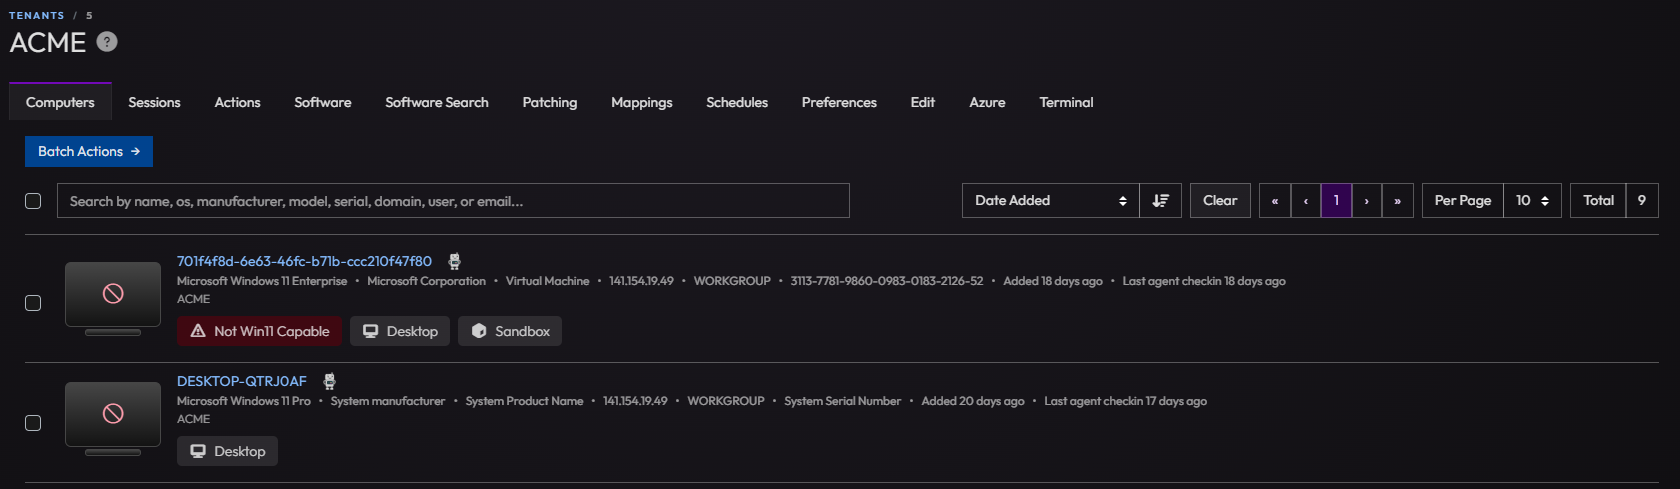Screen dimensions: 1680x489
Task: Tick the select-all computers checkbox
Action: [33, 201]
